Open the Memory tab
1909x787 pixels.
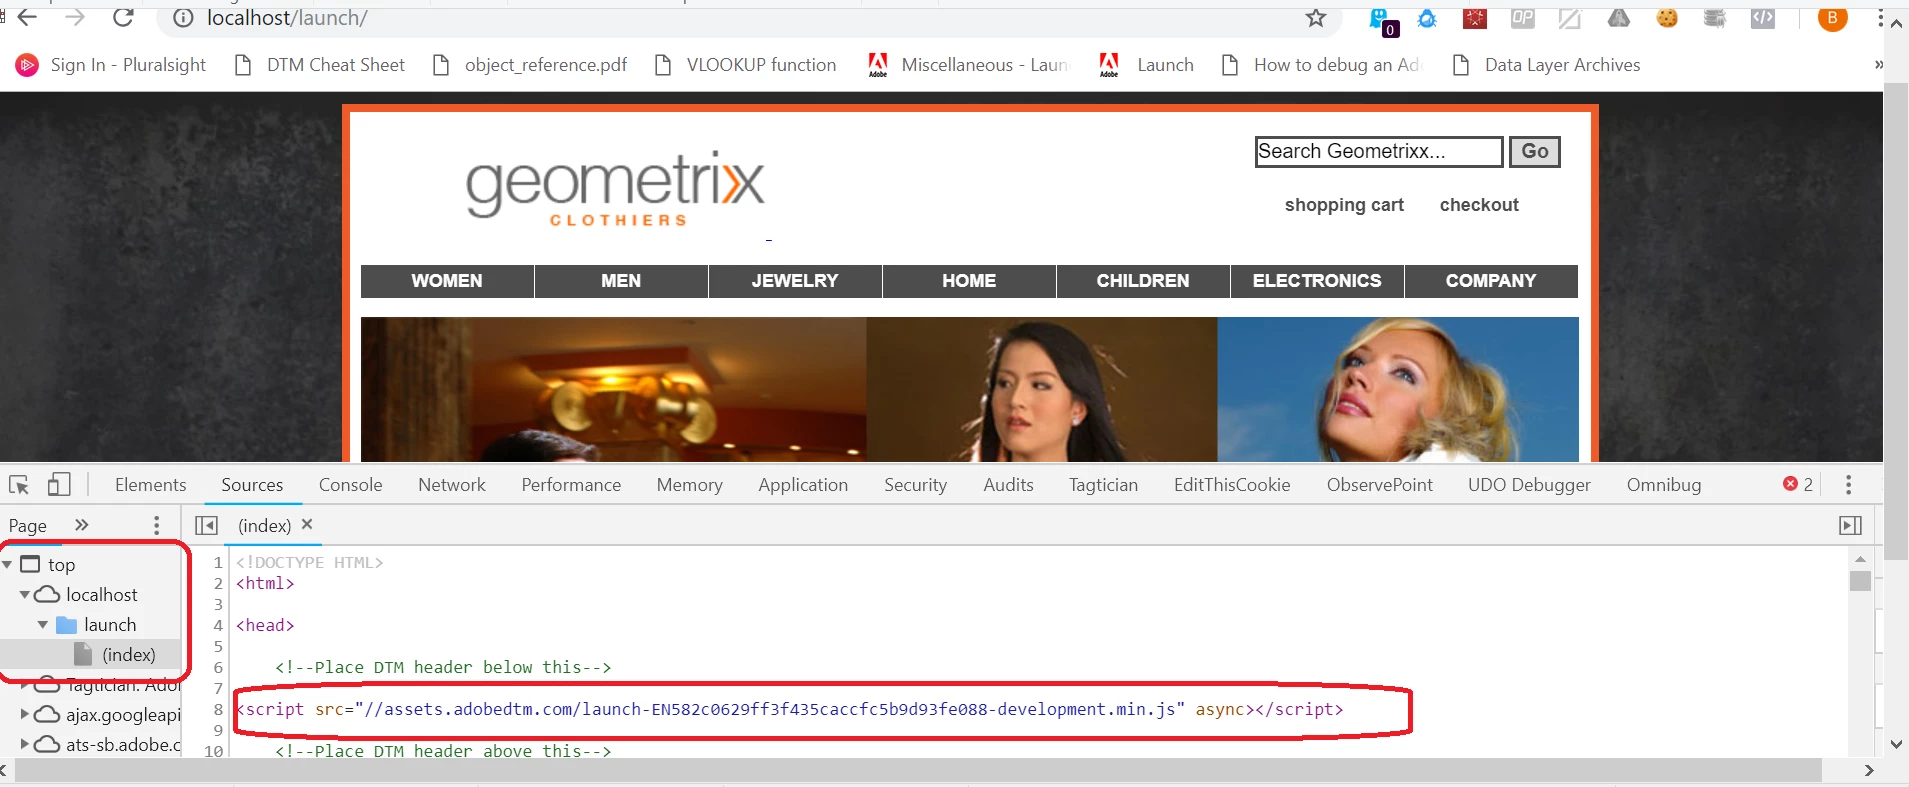[x=690, y=485]
